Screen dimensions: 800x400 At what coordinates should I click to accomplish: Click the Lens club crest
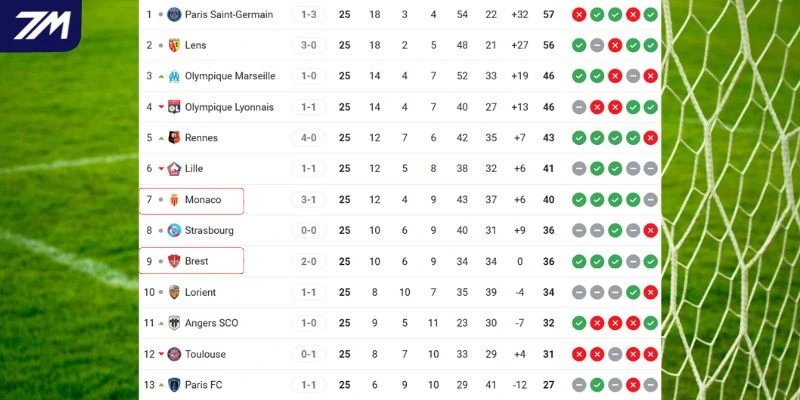[174, 45]
